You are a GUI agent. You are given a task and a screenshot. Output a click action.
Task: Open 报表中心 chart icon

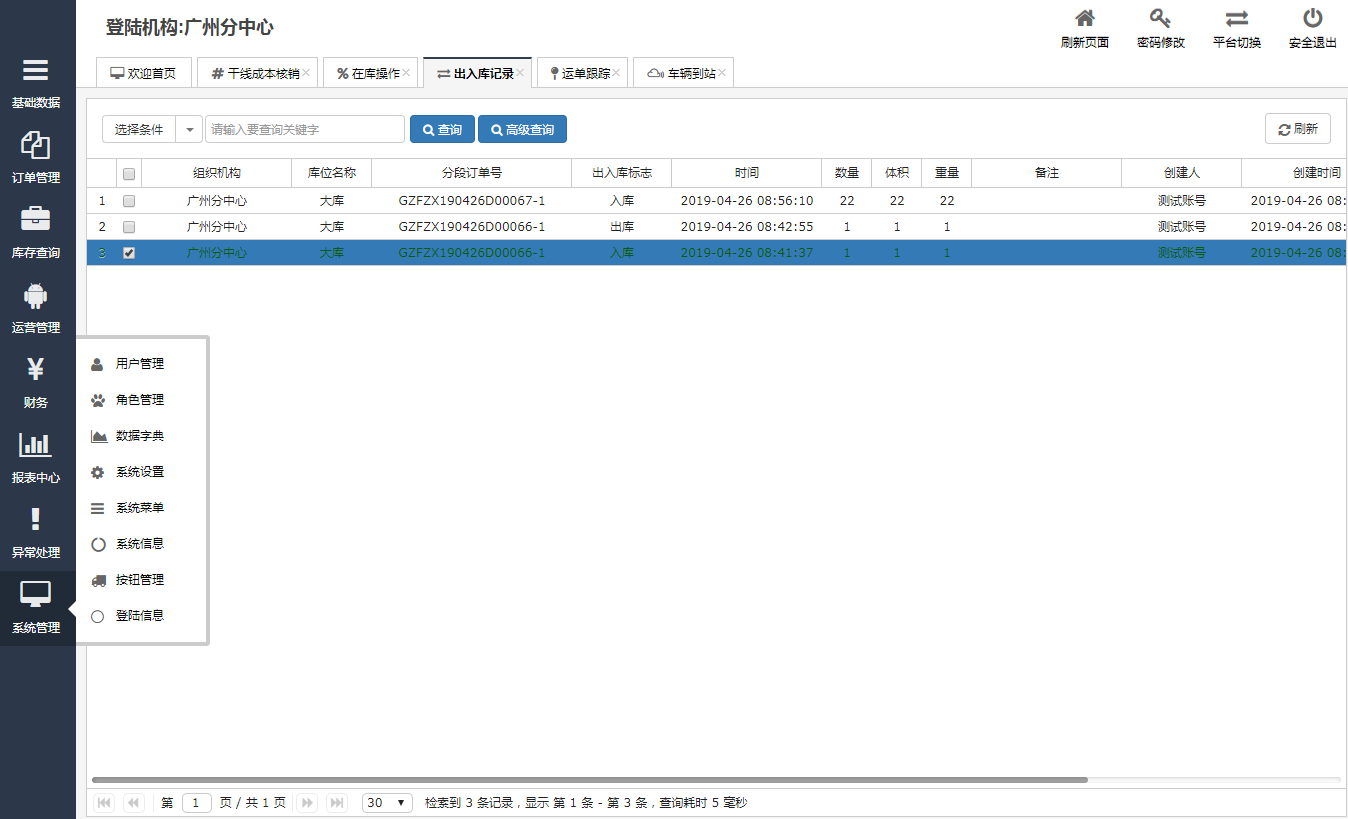click(36, 445)
